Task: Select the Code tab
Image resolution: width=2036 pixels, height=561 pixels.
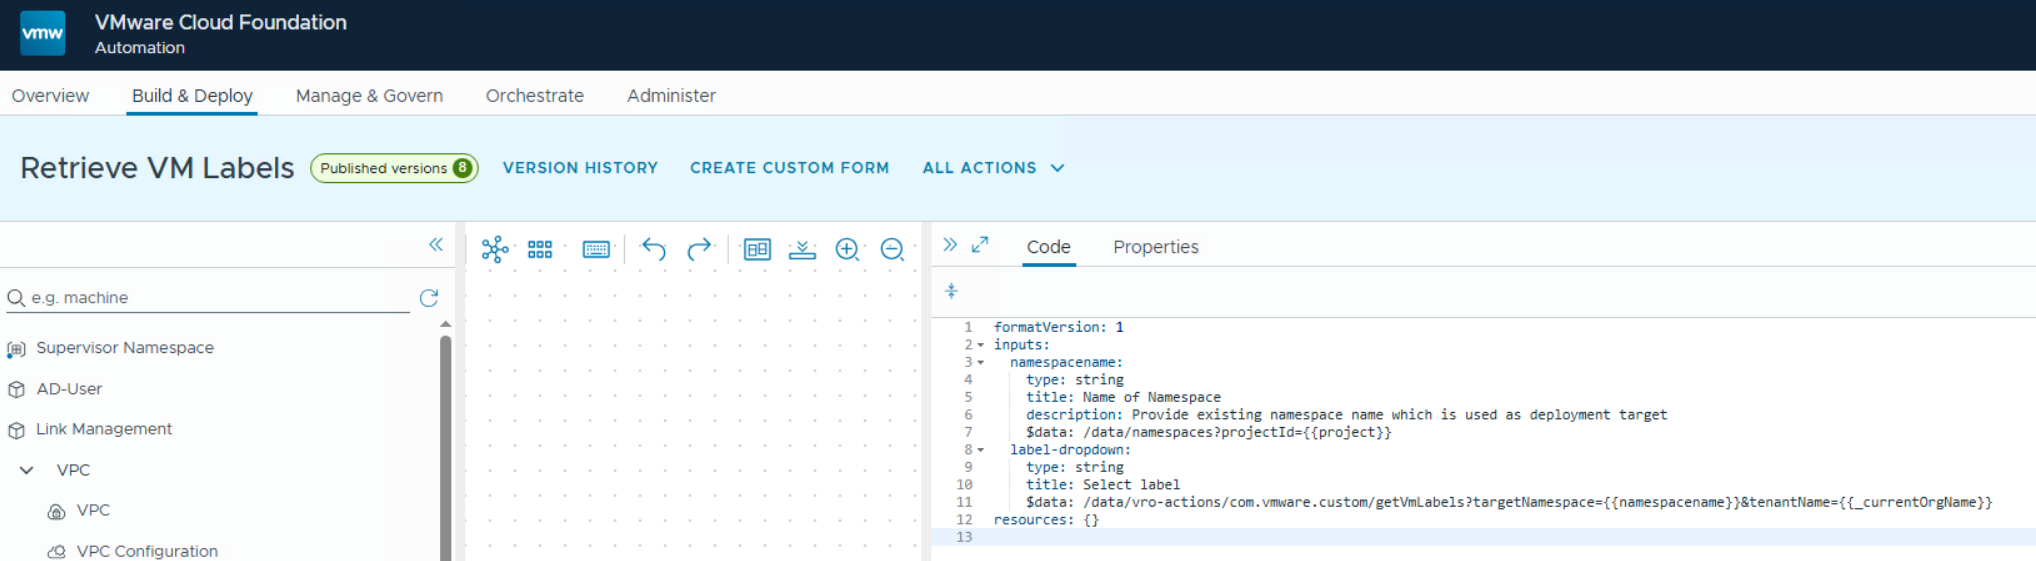Action: [1048, 247]
